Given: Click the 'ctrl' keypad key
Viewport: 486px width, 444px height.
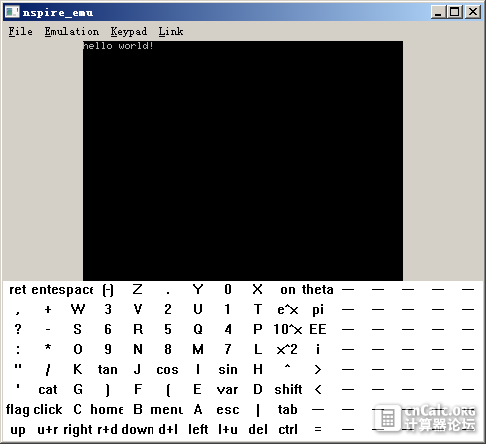Looking at the screenshot, I should (x=288, y=429).
